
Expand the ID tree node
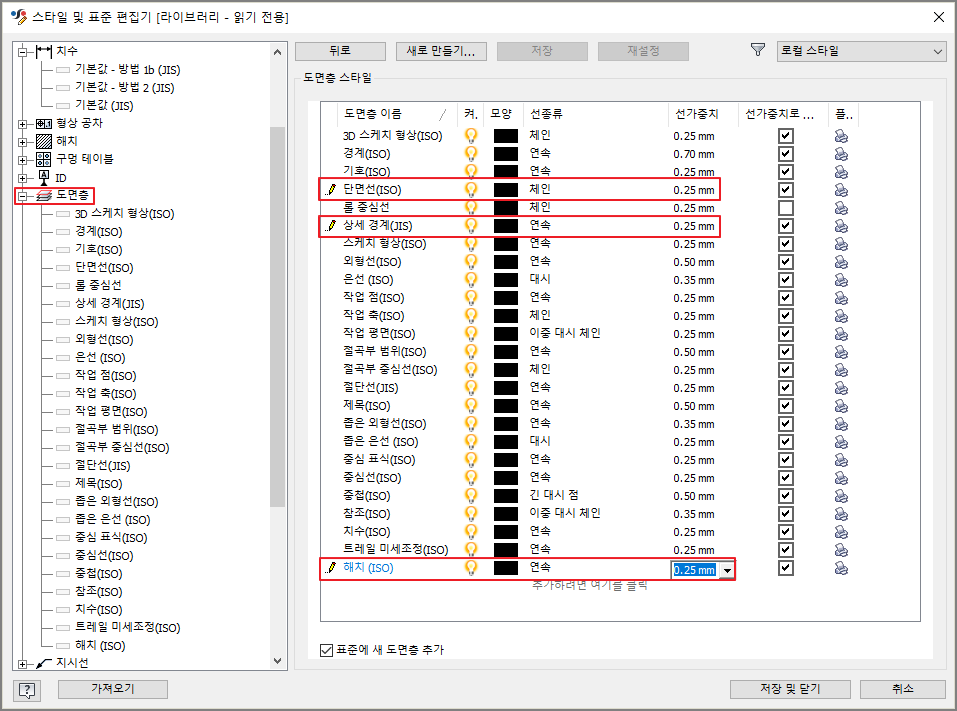pyautogui.click(x=23, y=178)
